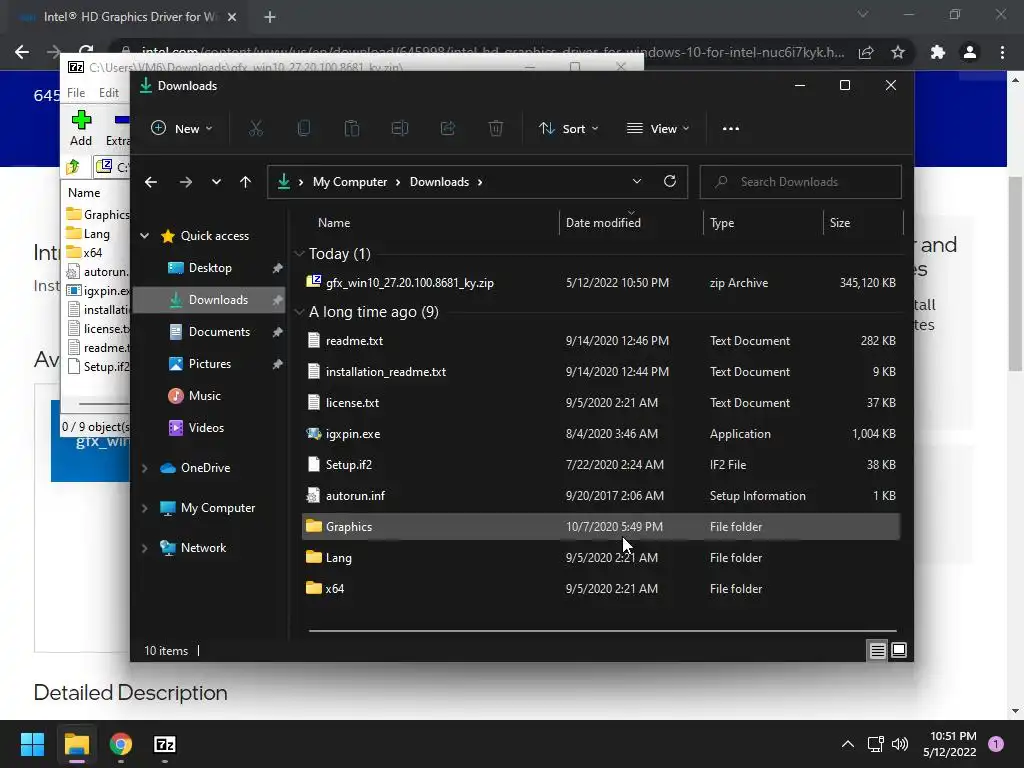Select the Lang folder
The width and height of the screenshot is (1024, 768).
click(x=601, y=558)
